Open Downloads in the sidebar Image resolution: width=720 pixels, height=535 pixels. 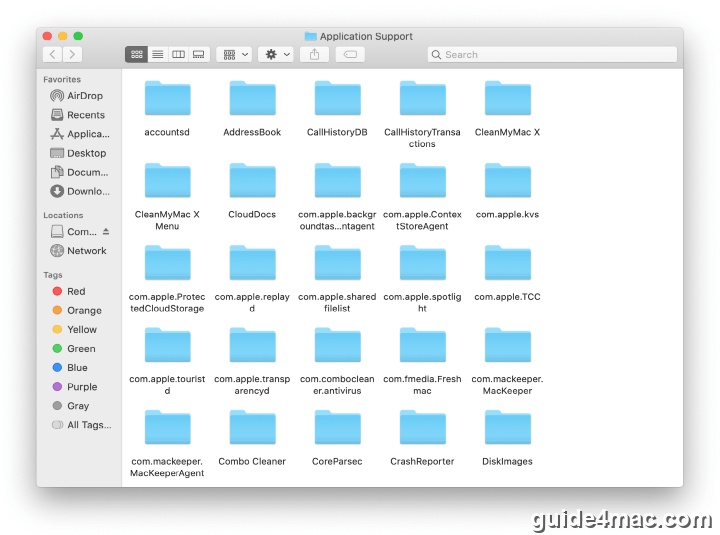click(80, 191)
